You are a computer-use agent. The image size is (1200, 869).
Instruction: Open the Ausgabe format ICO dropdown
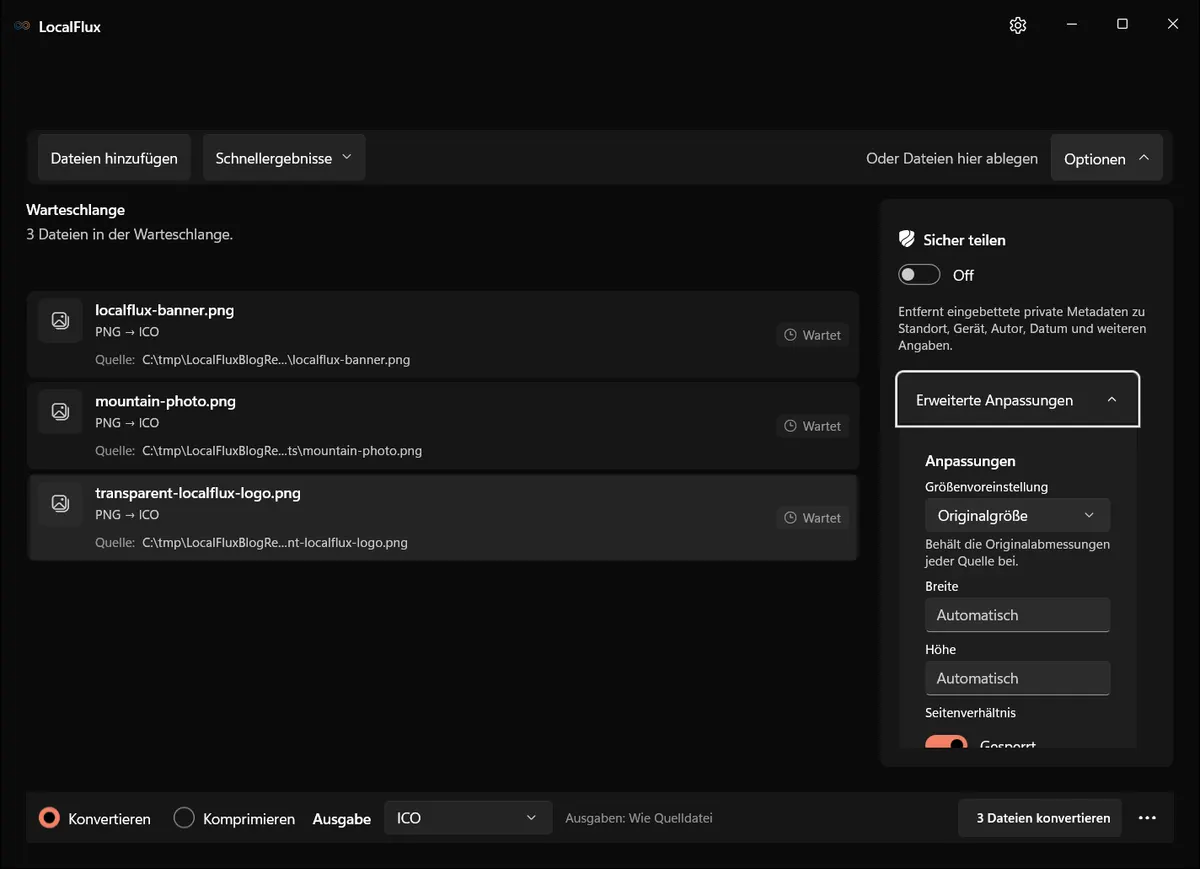(x=468, y=818)
